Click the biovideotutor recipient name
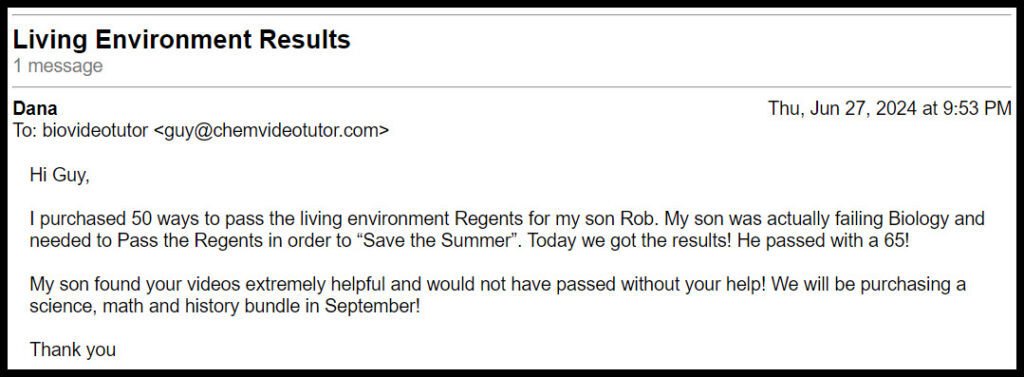The height and width of the screenshot is (377, 1024). (95, 131)
